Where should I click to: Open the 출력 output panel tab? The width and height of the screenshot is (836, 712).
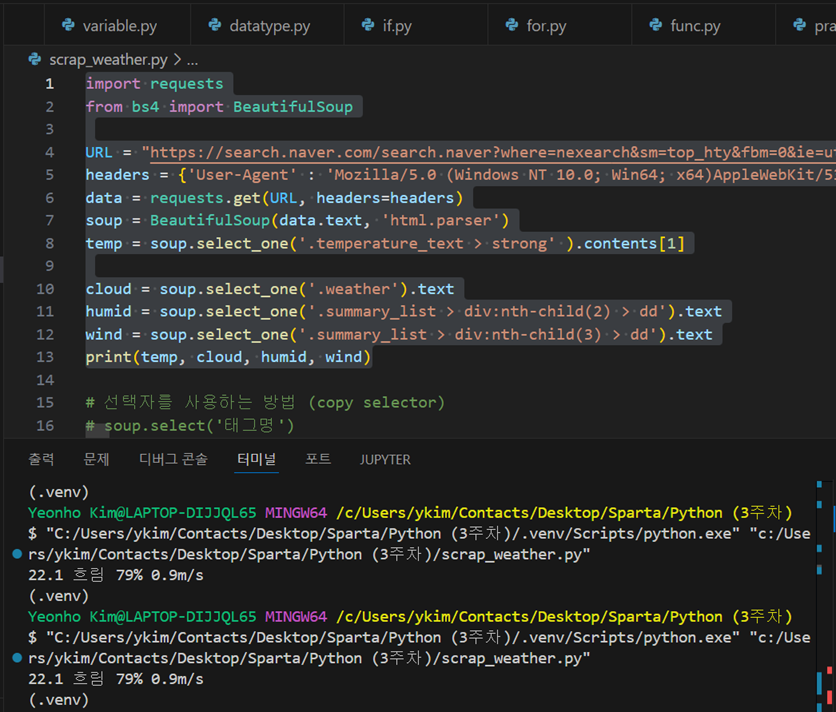pos(41,459)
